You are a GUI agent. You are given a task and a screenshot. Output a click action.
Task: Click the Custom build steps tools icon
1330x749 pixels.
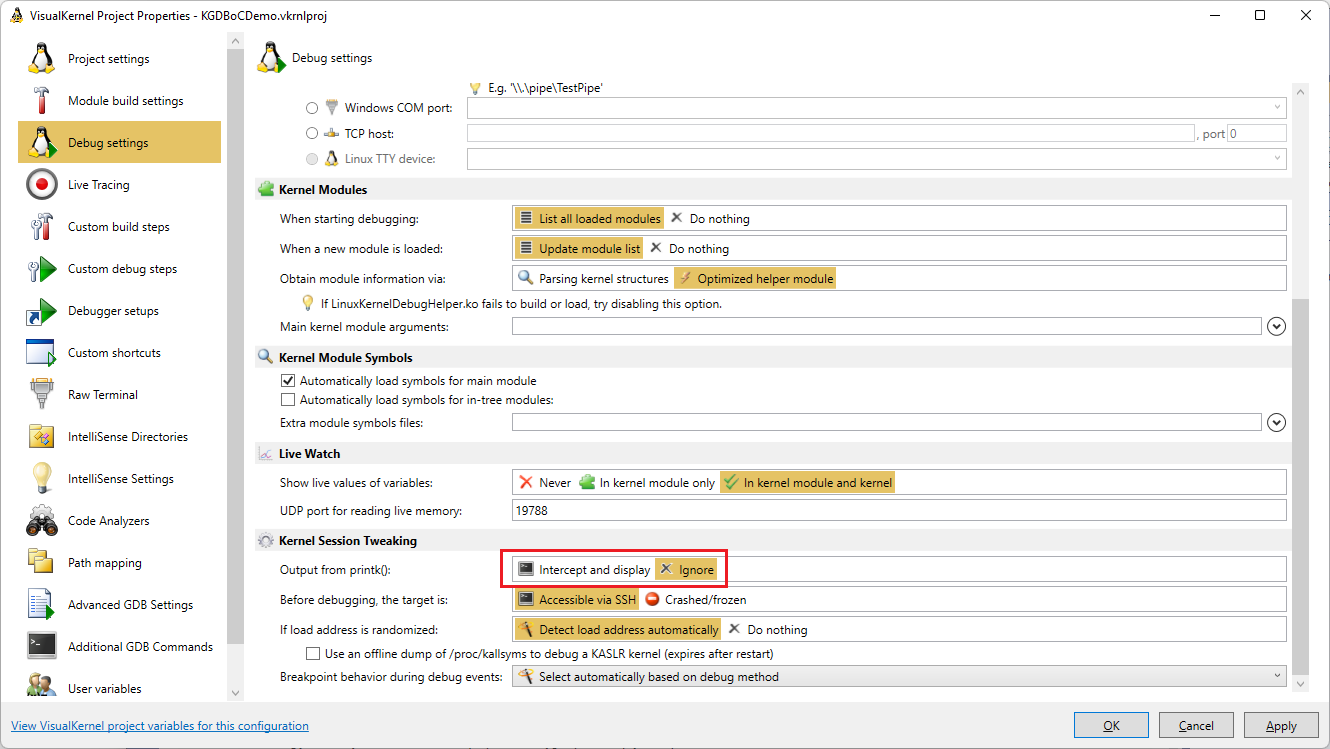pyautogui.click(x=41, y=227)
